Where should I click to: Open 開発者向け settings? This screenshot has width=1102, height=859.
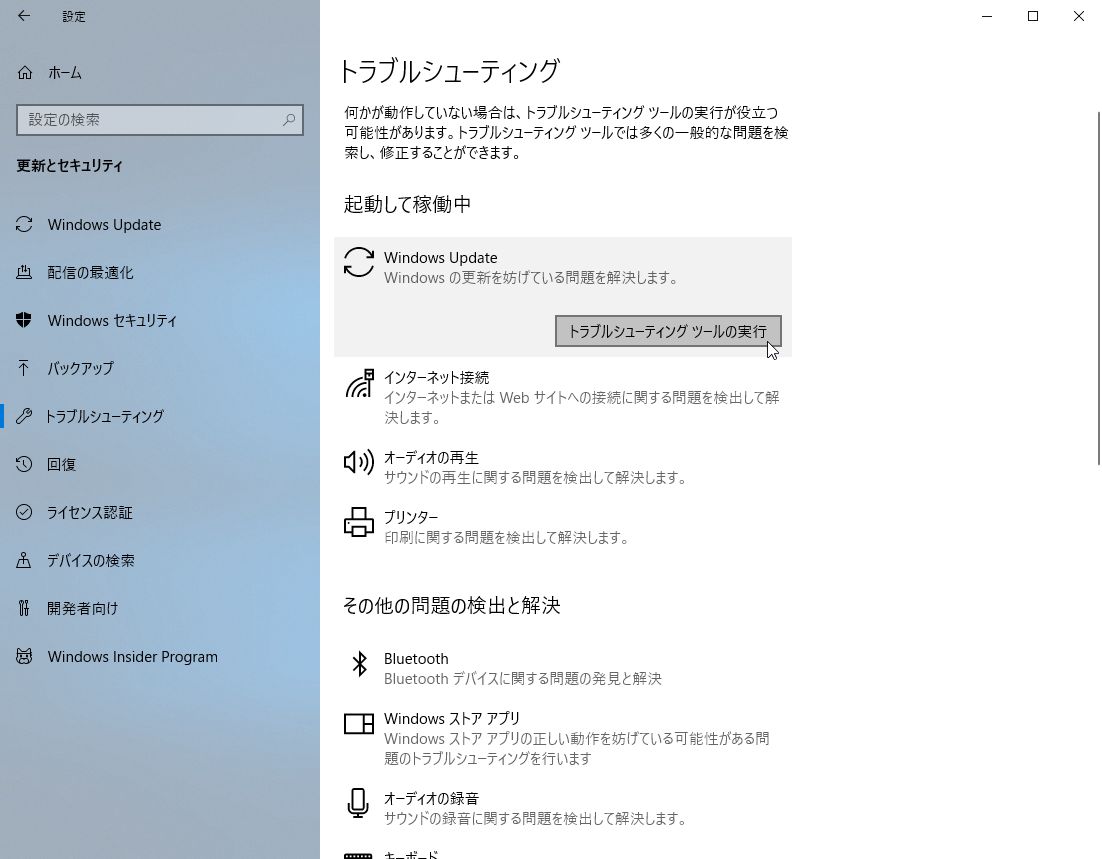coord(160,608)
